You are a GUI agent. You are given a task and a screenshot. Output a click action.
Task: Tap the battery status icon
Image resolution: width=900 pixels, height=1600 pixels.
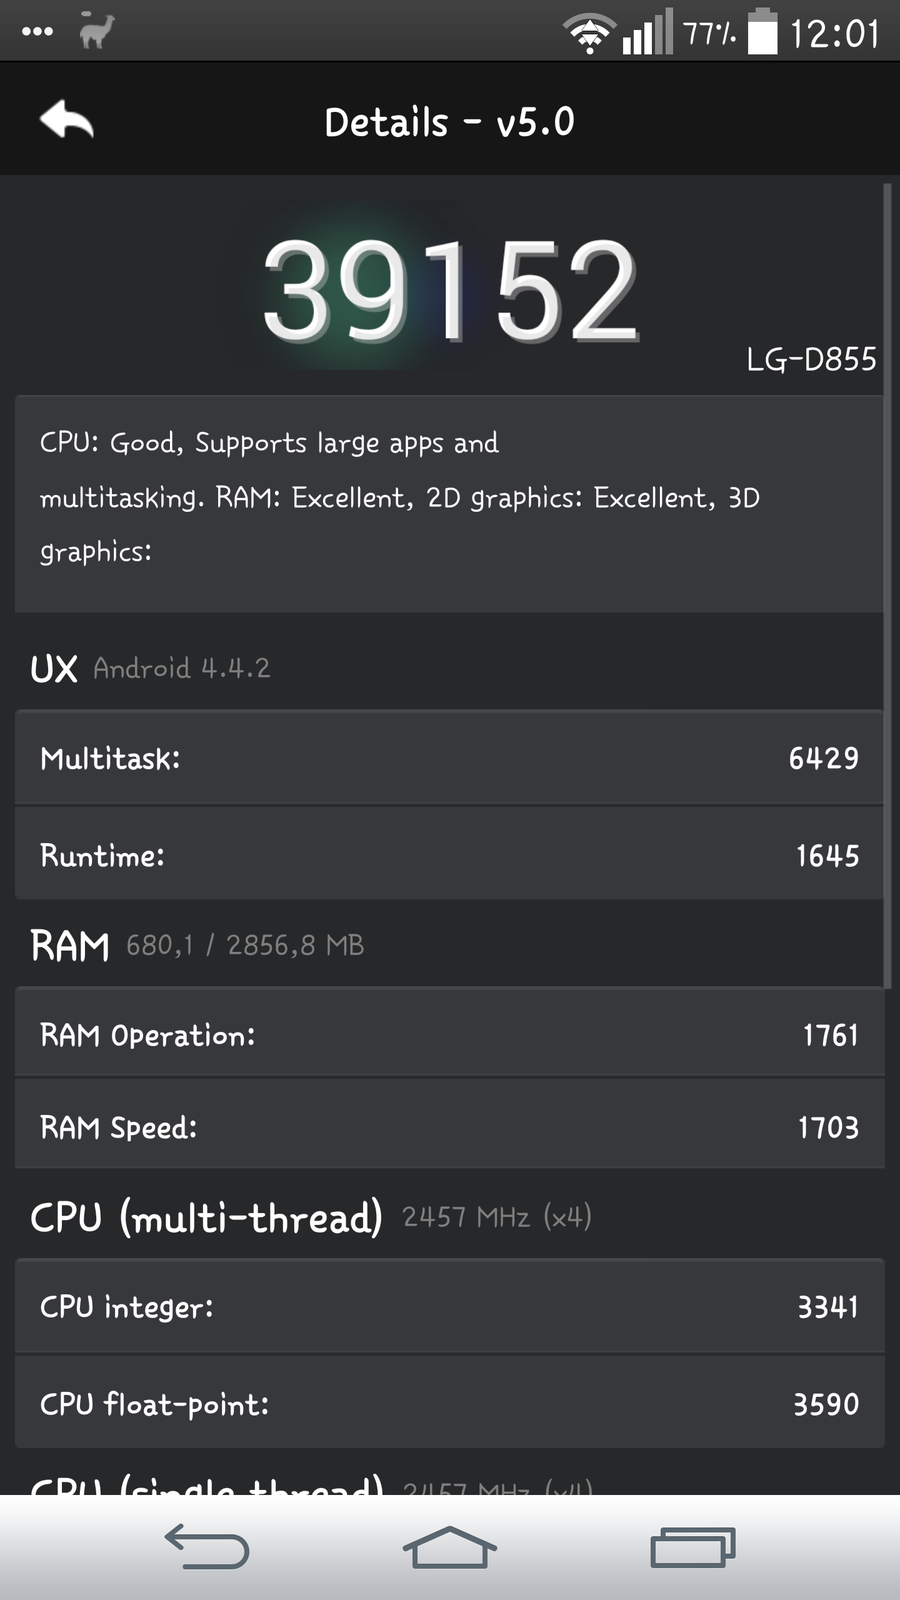(x=762, y=32)
